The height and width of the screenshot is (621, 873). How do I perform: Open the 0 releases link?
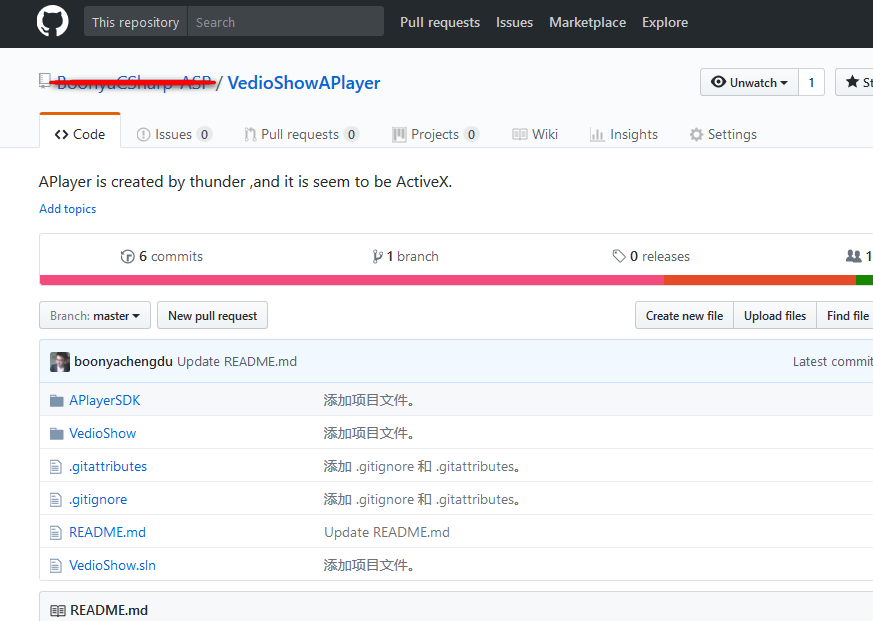[651, 256]
